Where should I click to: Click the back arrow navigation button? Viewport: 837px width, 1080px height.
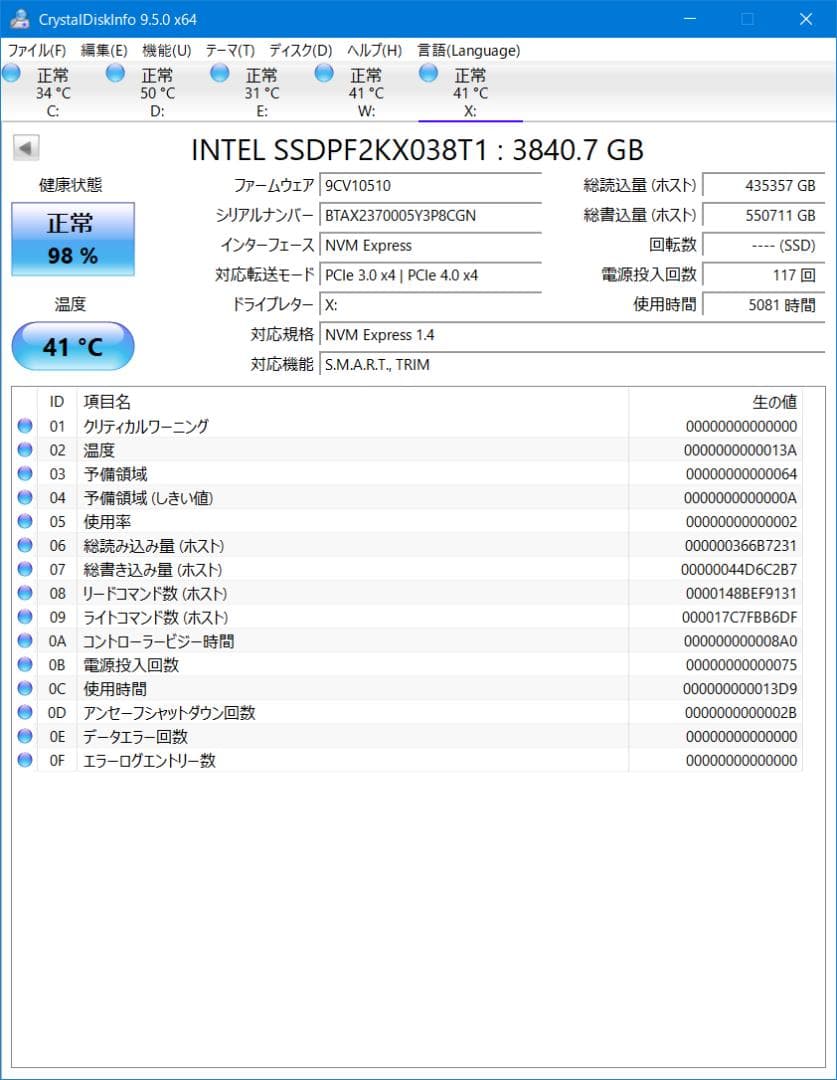(x=26, y=148)
